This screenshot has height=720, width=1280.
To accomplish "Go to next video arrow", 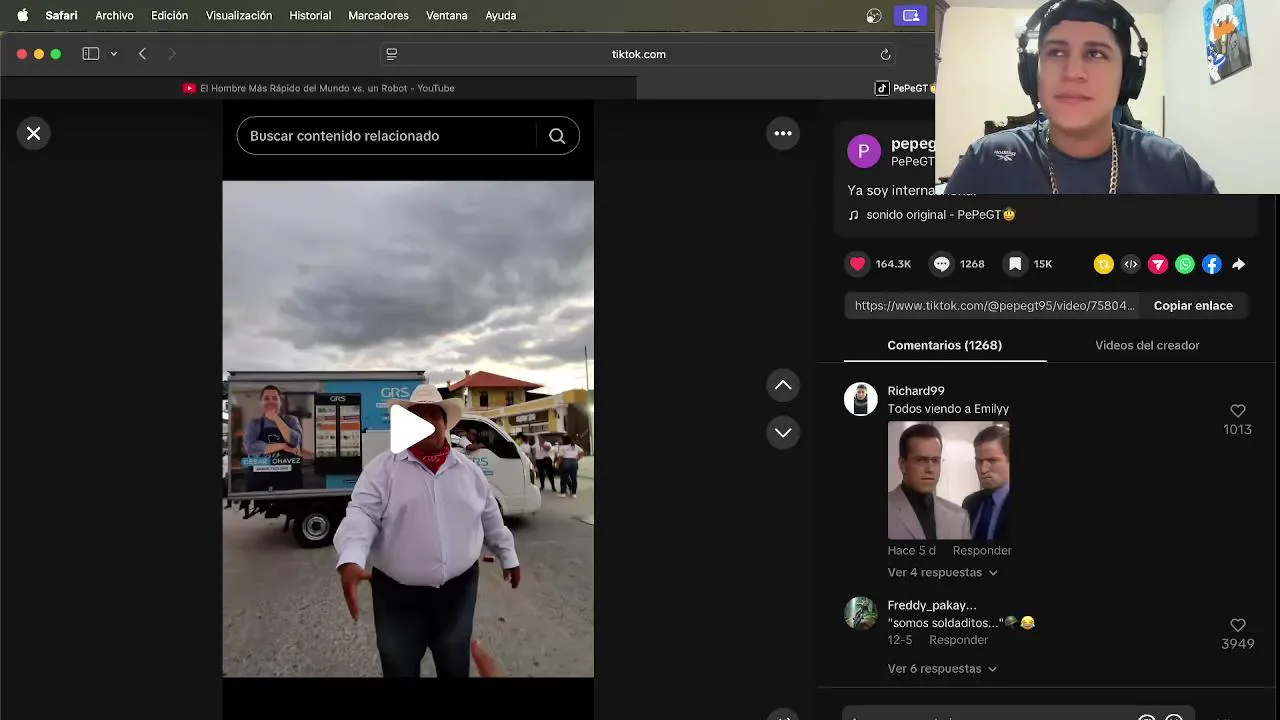I will [783, 432].
